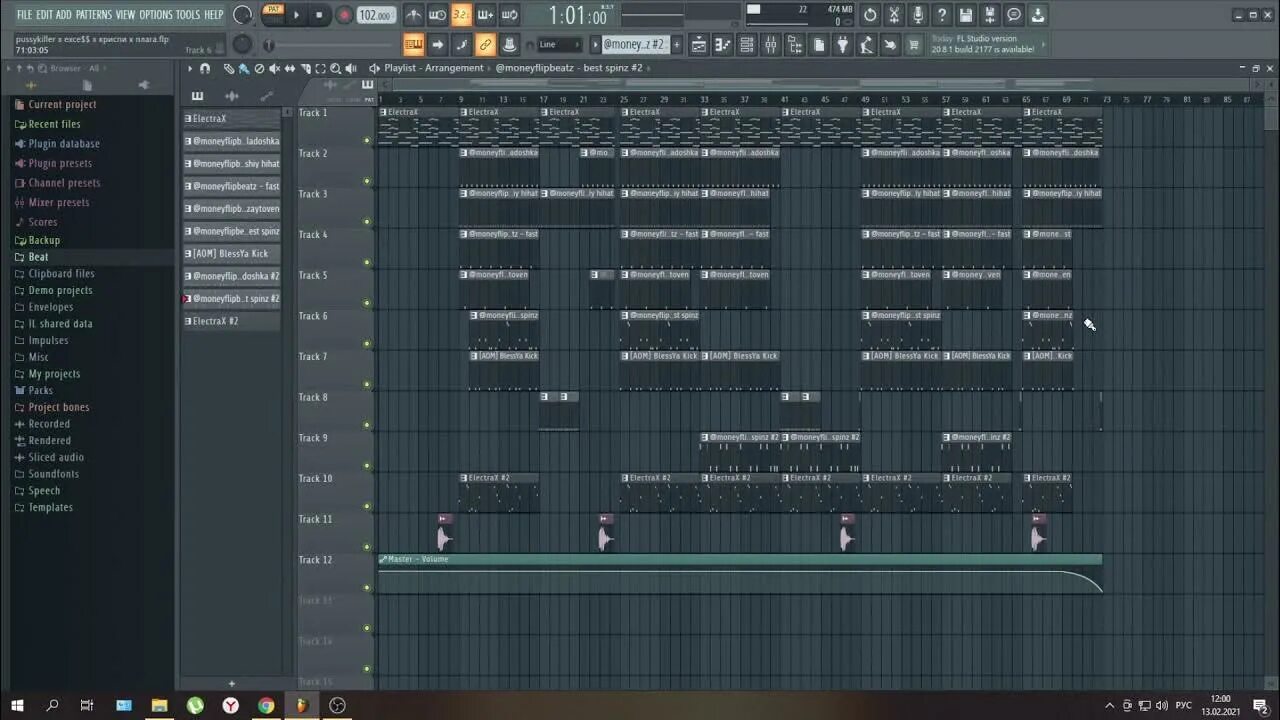
Task: Toggle the metronome icon
Action: click(x=413, y=15)
